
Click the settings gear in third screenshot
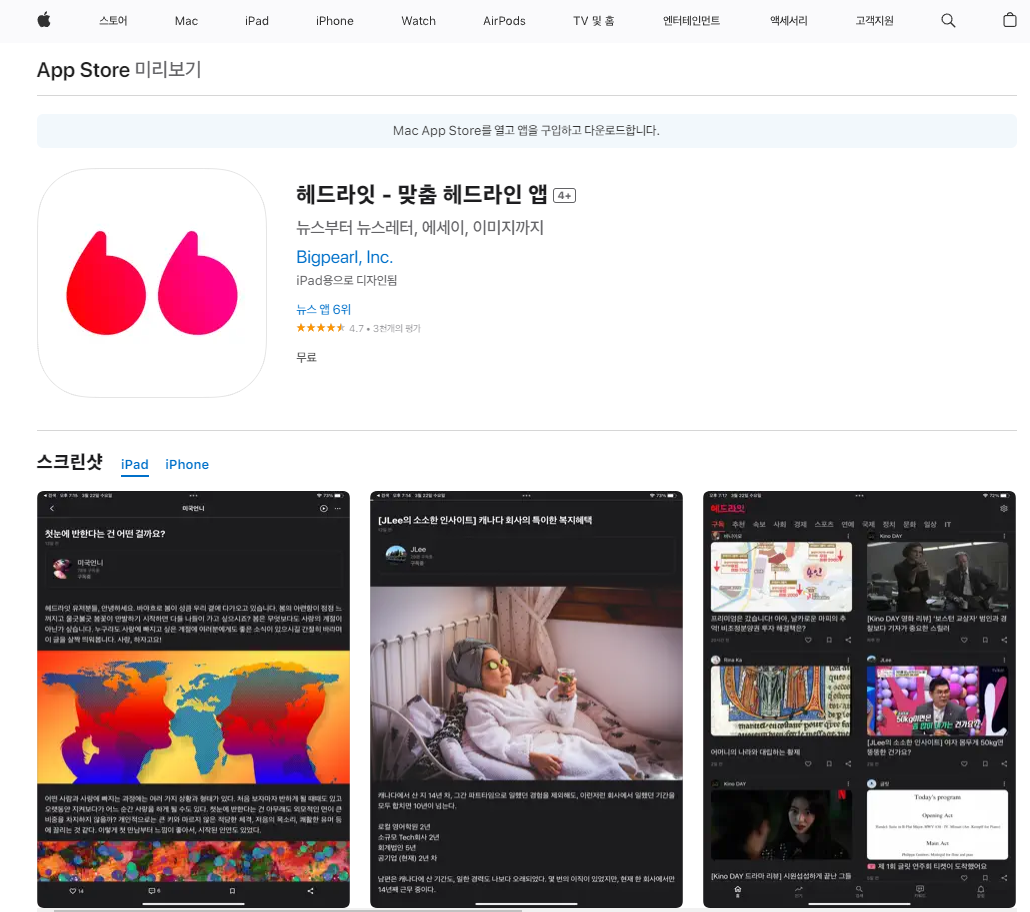pyautogui.click(x=1003, y=509)
